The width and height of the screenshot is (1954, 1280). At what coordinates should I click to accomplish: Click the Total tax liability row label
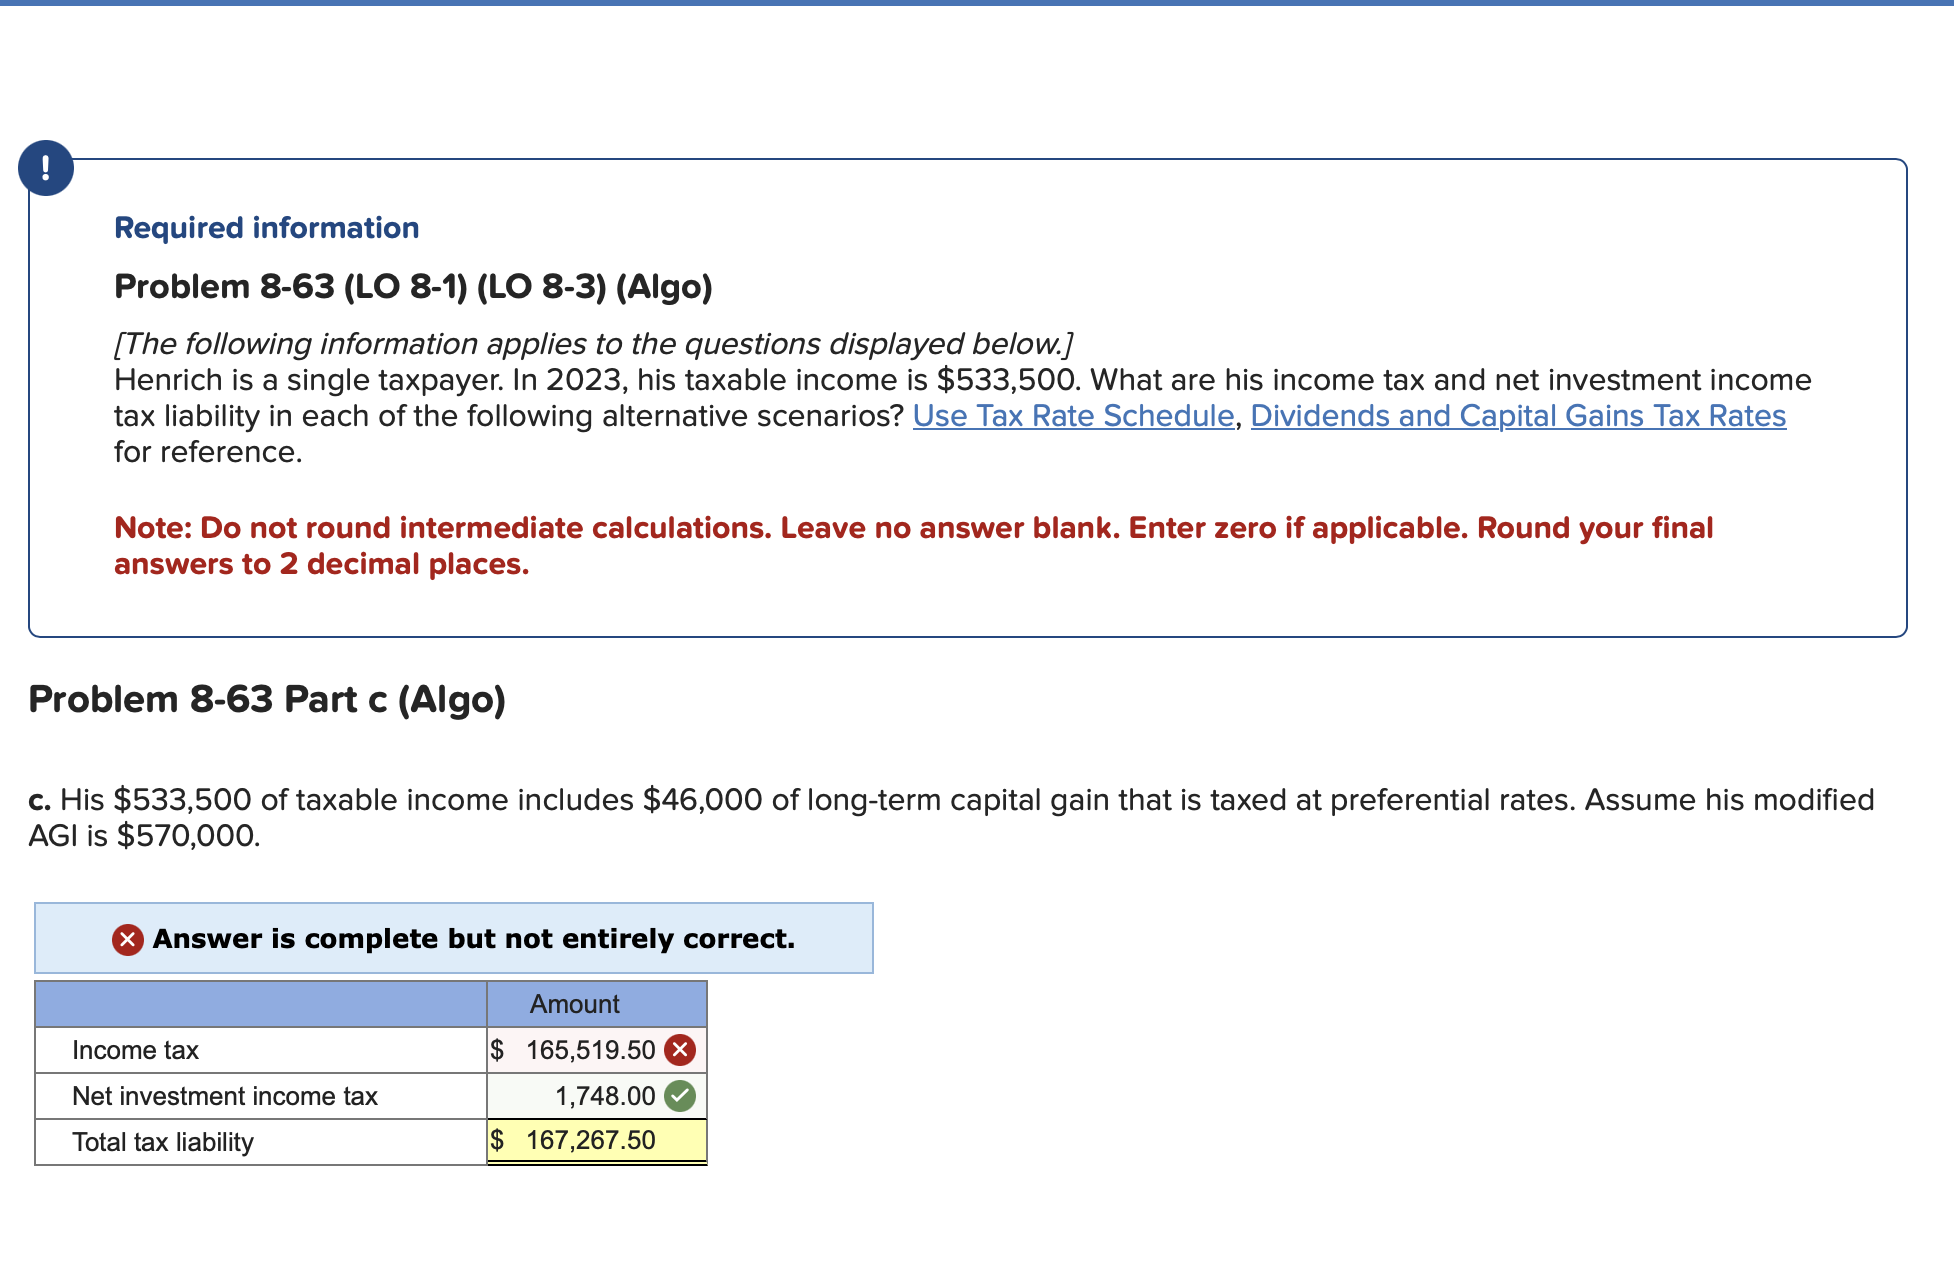click(x=163, y=1142)
